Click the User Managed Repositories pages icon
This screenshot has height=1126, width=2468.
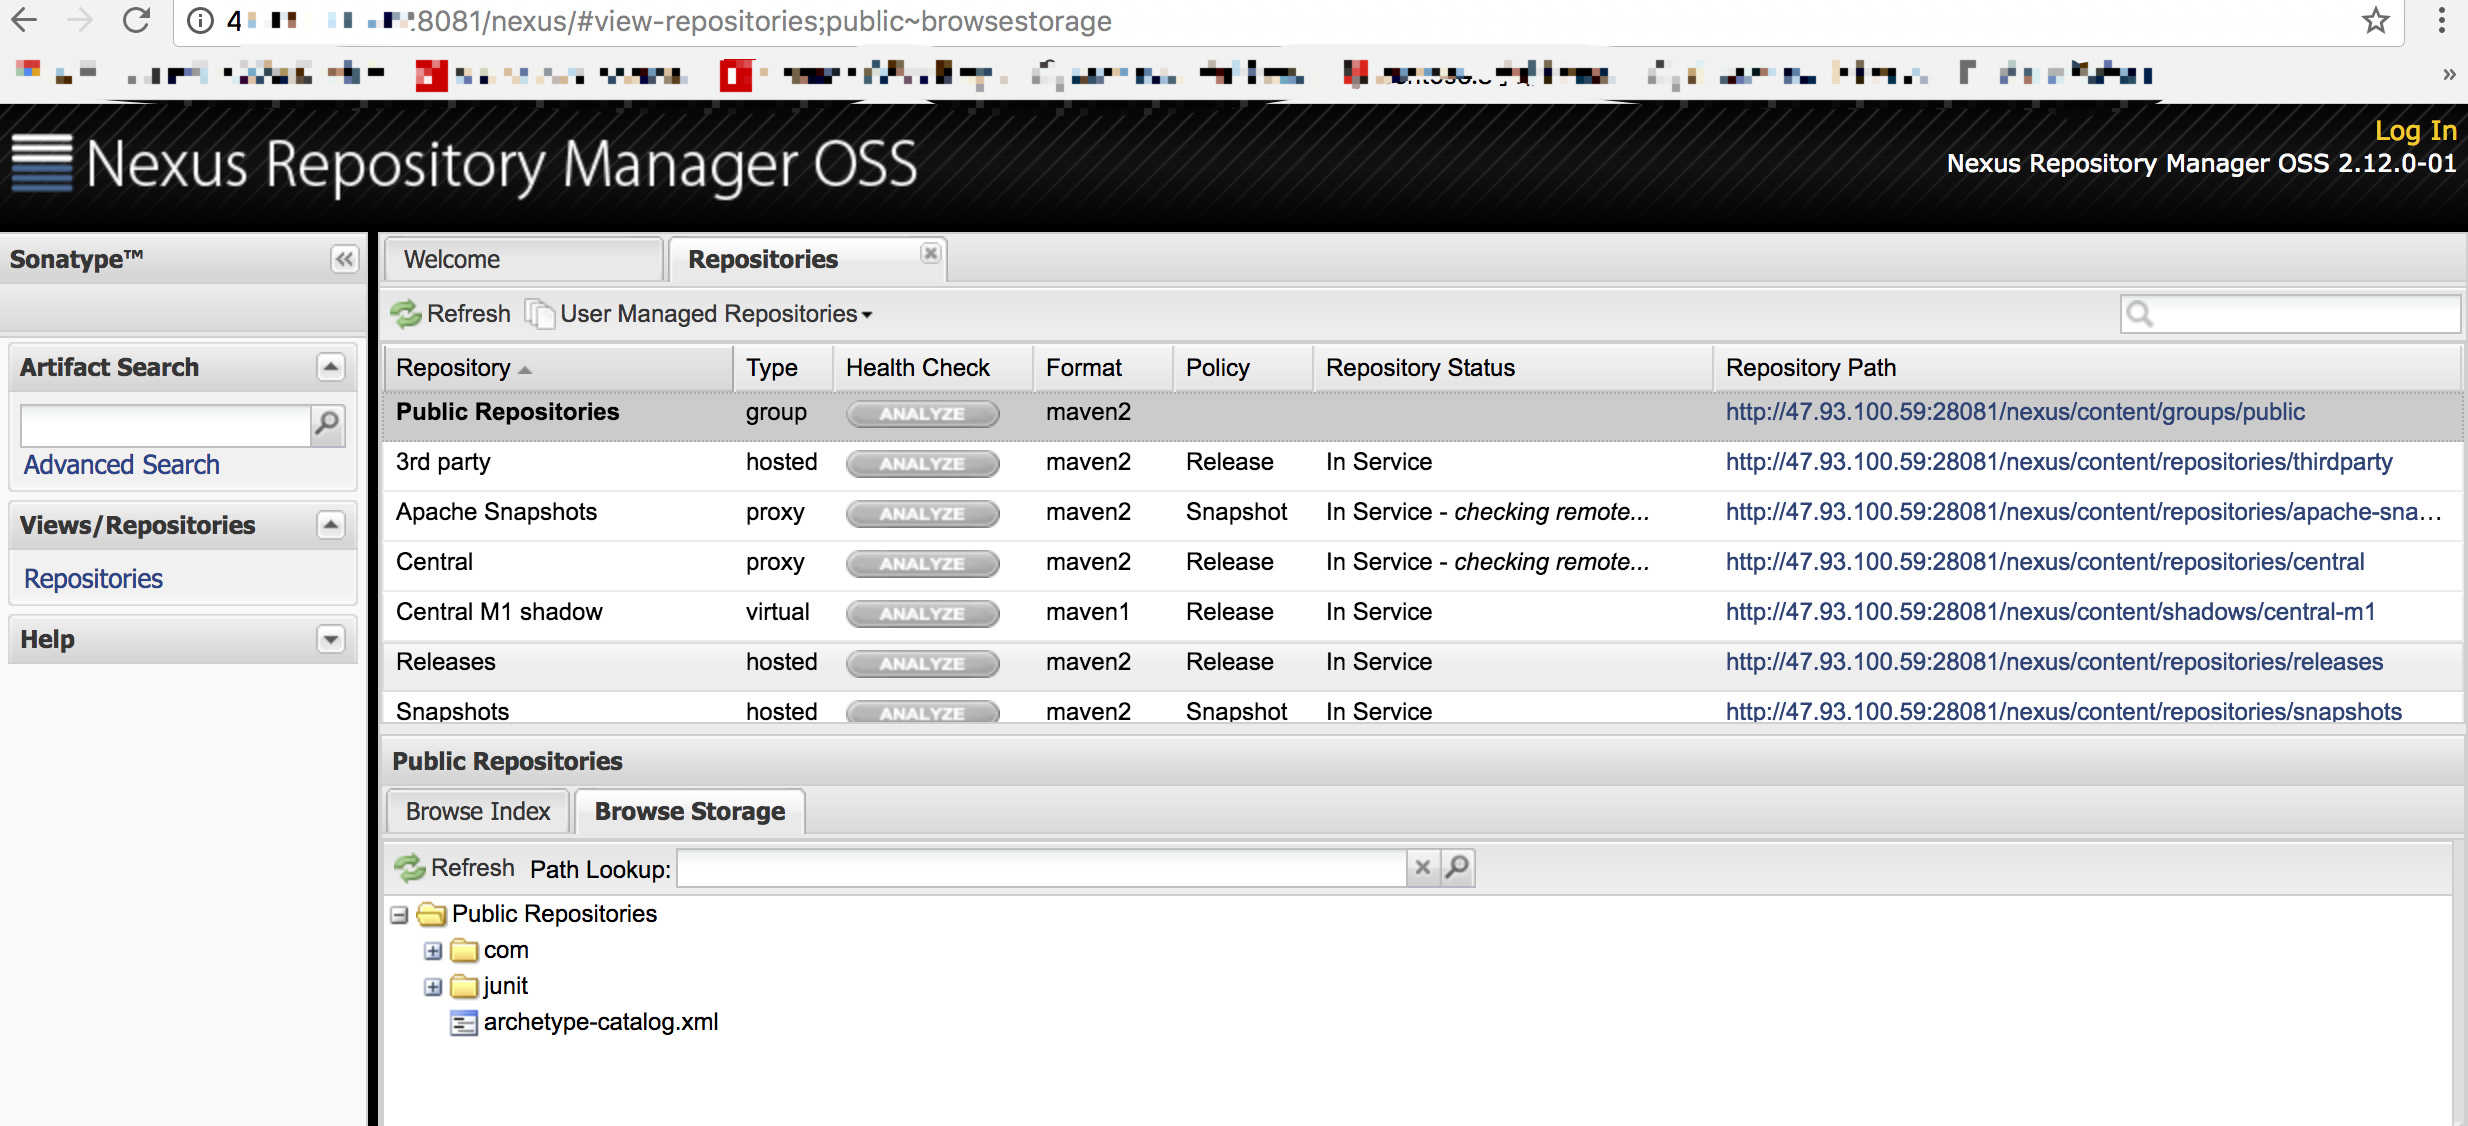tap(540, 314)
